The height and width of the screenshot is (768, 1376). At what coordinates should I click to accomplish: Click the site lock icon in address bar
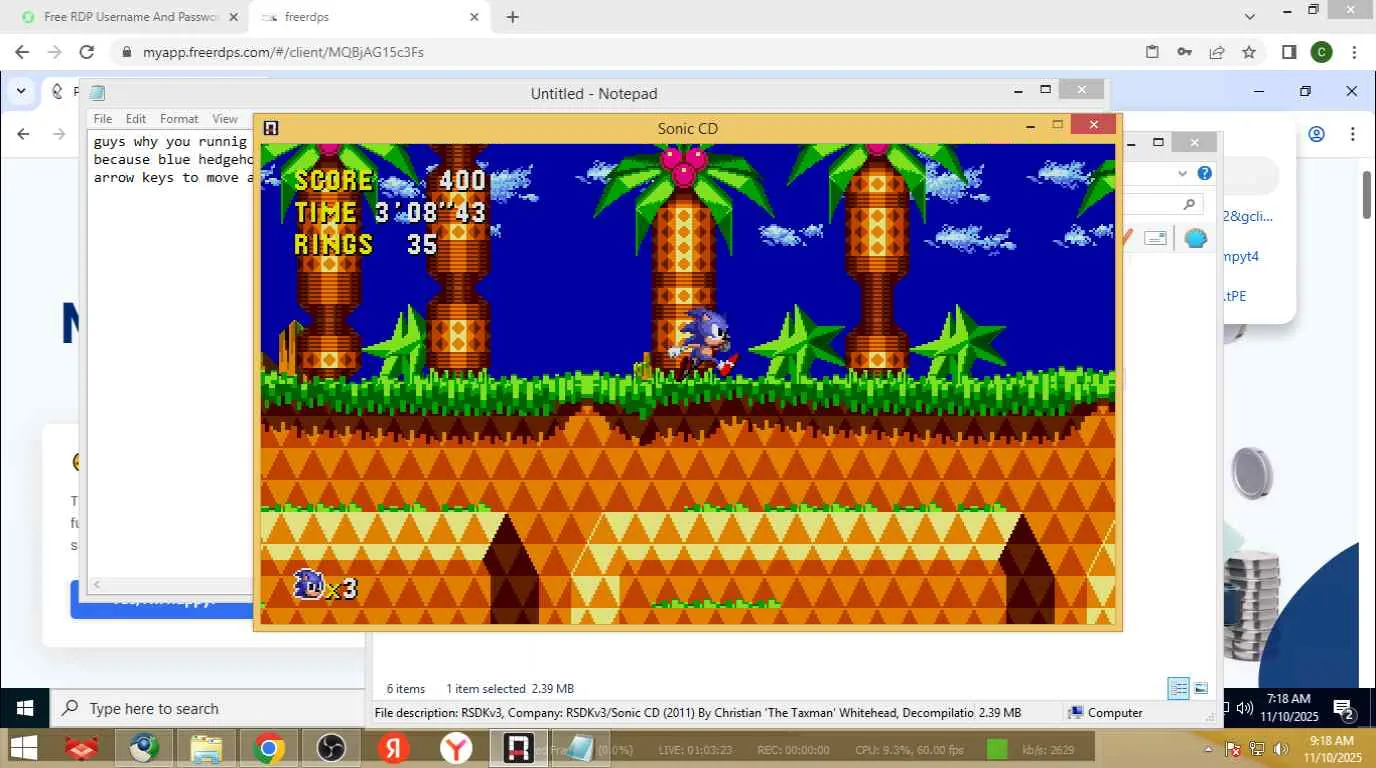tap(126, 52)
